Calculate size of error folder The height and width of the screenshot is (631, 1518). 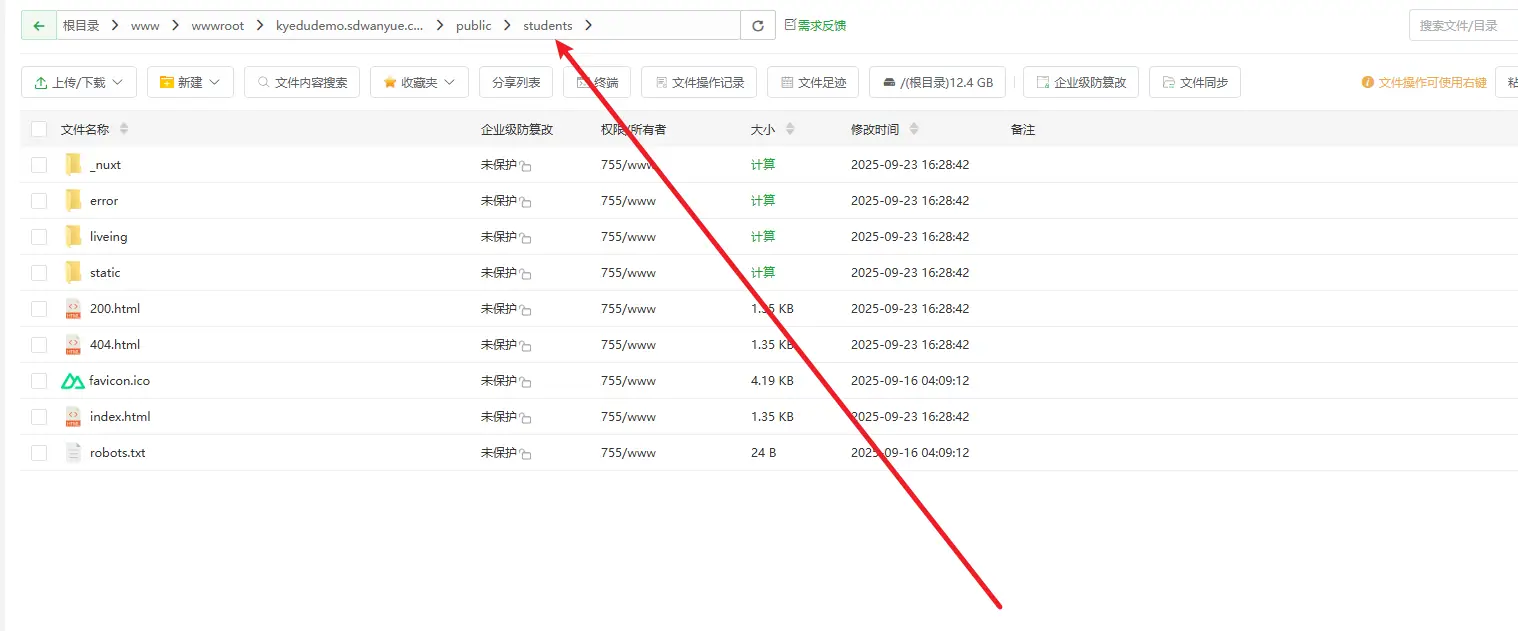click(763, 201)
